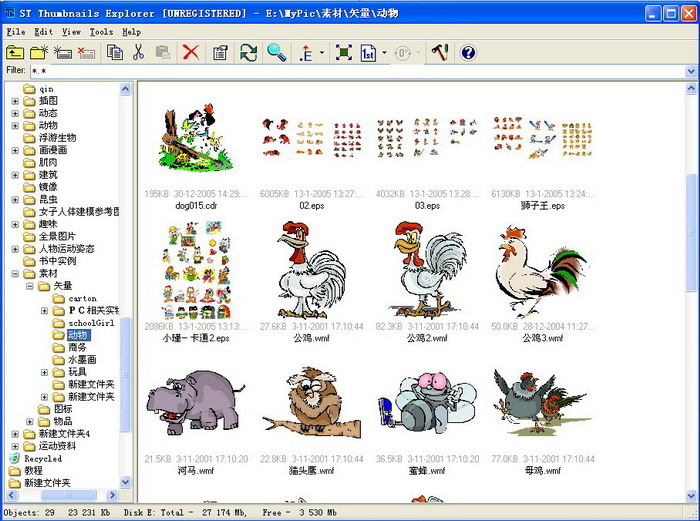This screenshot has width=700, height=521.
Task: Select the 03.eps thumbnail
Action: click(x=427, y=138)
